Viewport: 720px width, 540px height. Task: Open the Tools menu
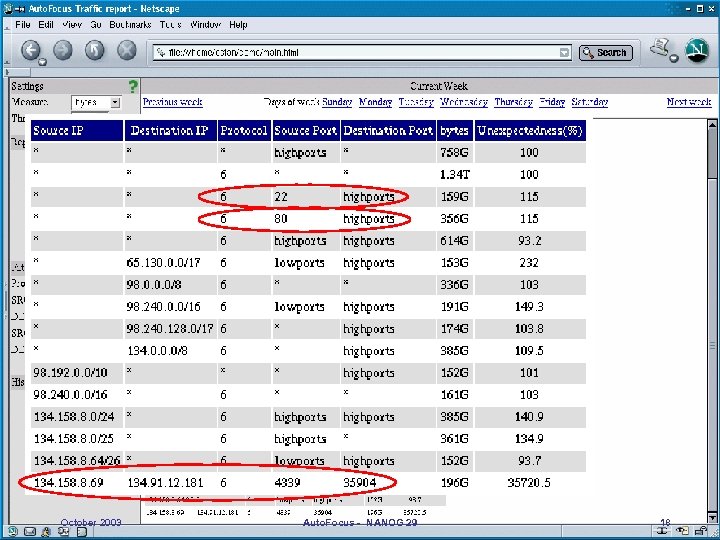click(x=170, y=25)
